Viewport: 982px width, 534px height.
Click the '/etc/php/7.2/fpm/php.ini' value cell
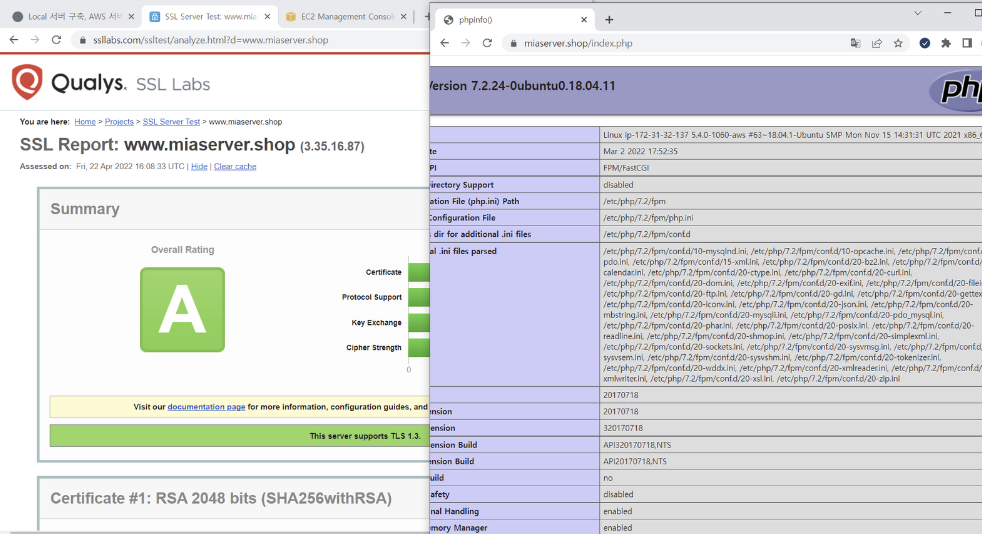790,218
